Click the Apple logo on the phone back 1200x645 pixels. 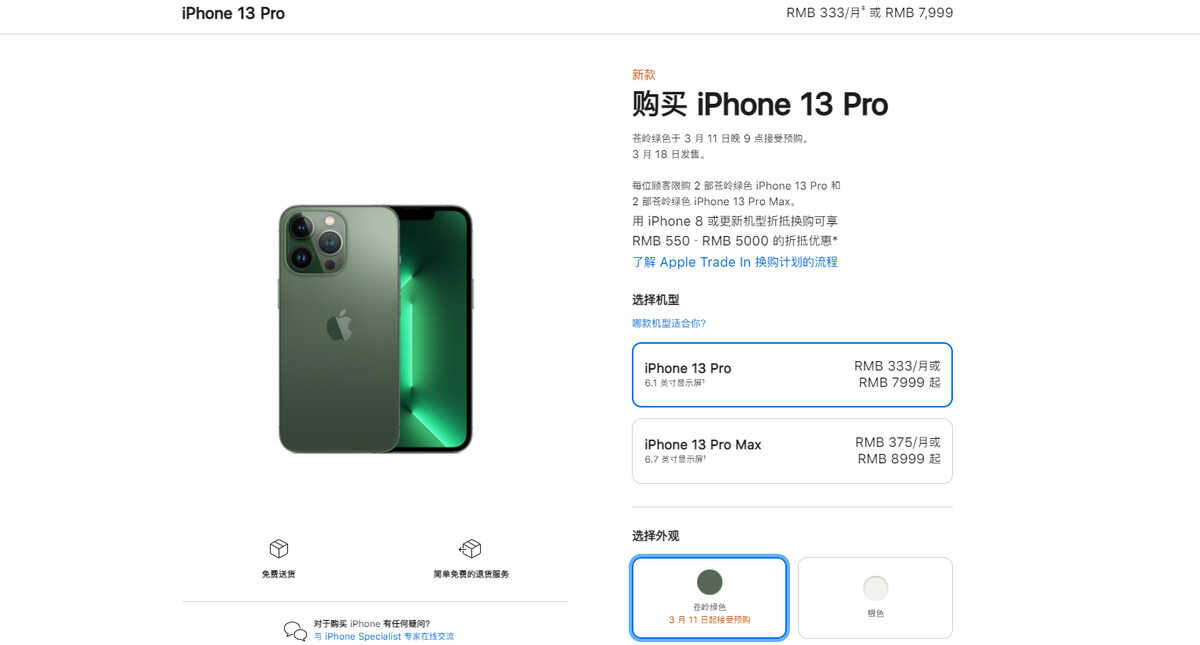coord(339,325)
